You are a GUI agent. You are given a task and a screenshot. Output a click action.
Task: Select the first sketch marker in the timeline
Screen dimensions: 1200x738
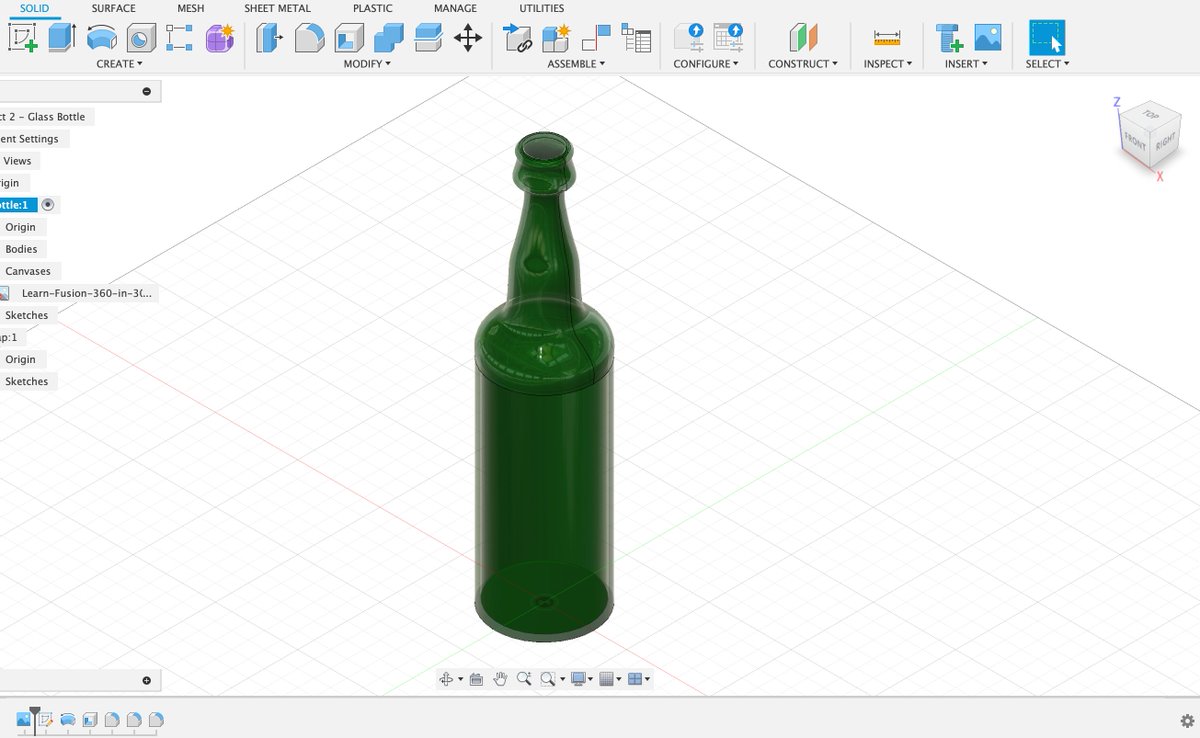[45, 718]
